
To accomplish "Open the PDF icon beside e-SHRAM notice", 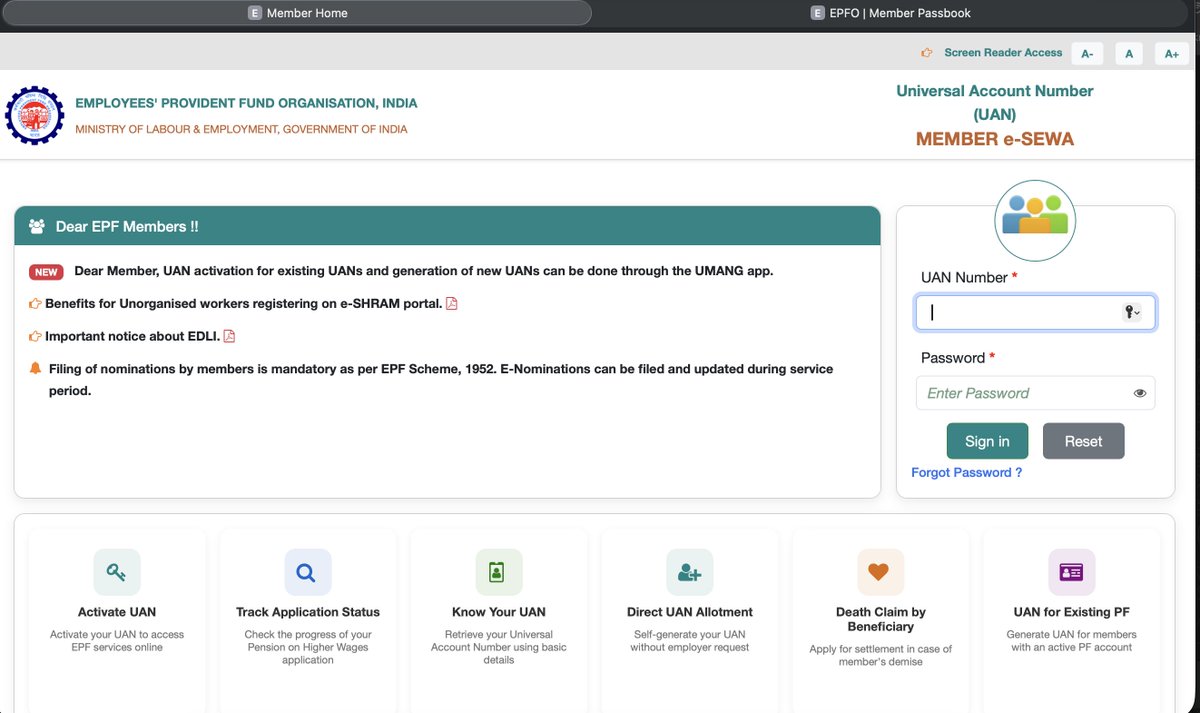I will (451, 303).
